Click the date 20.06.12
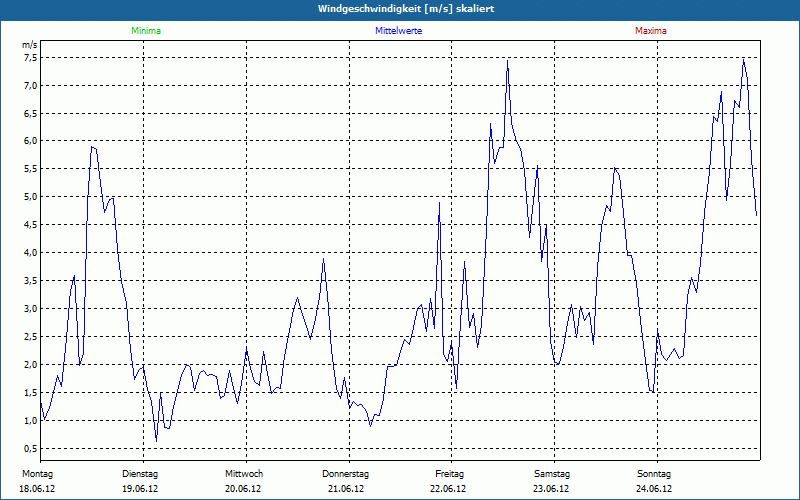Screen dimensions: 800x500 coord(243,489)
